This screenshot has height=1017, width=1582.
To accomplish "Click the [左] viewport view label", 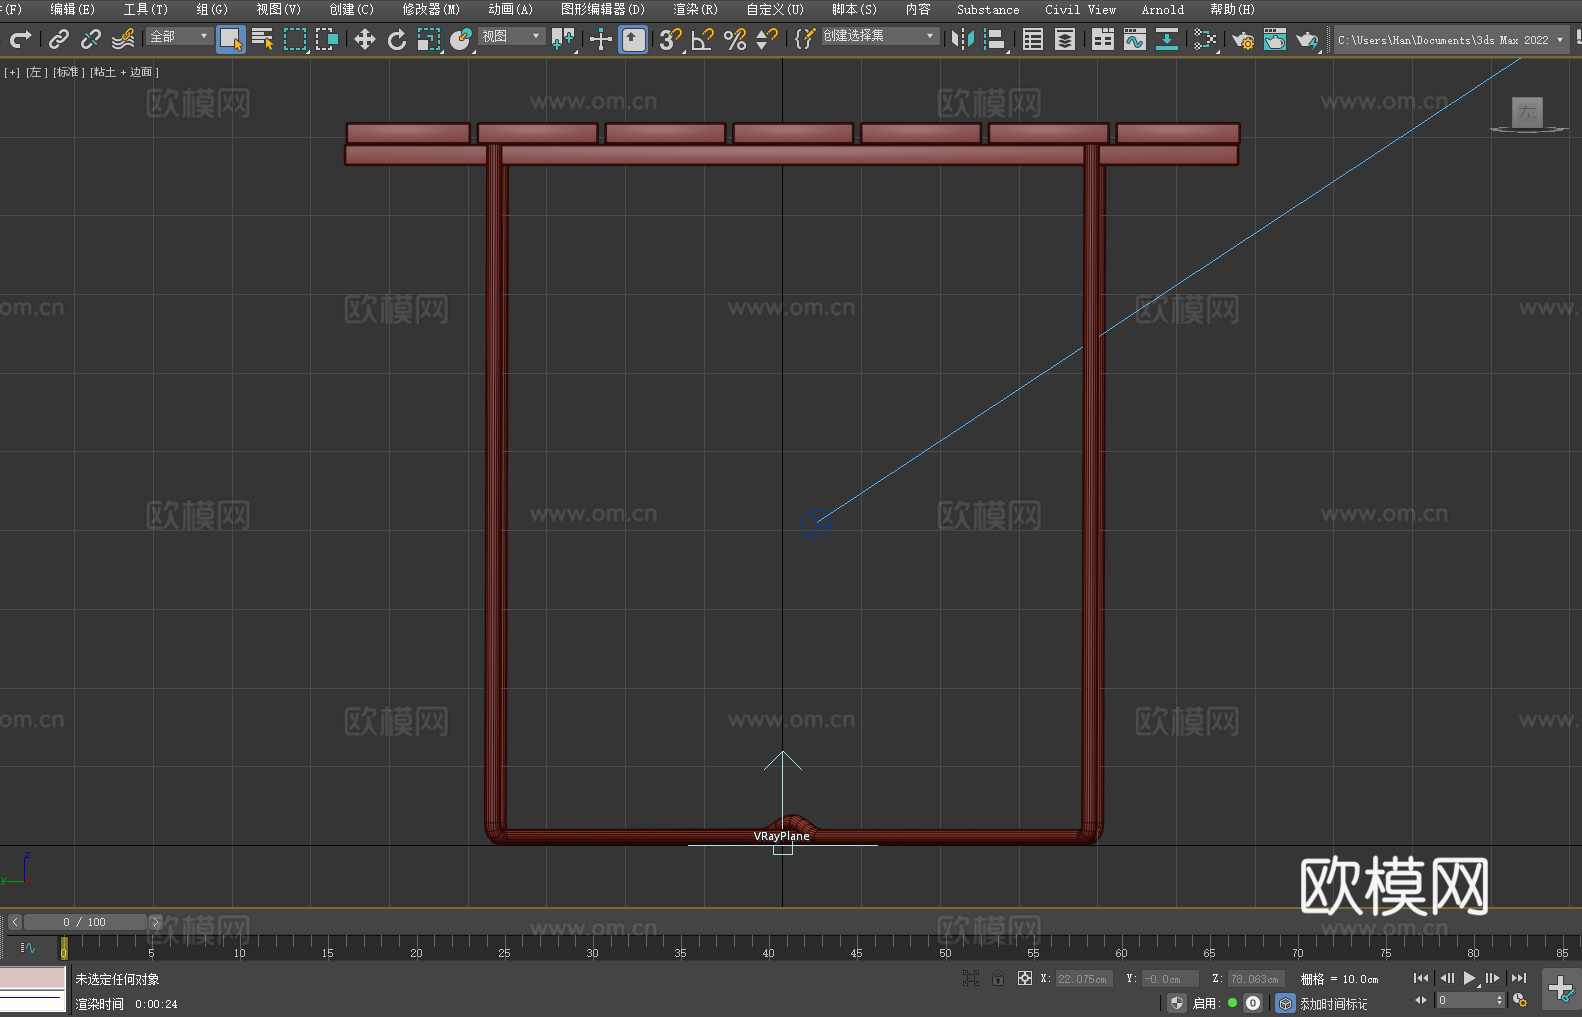I will tap(36, 72).
